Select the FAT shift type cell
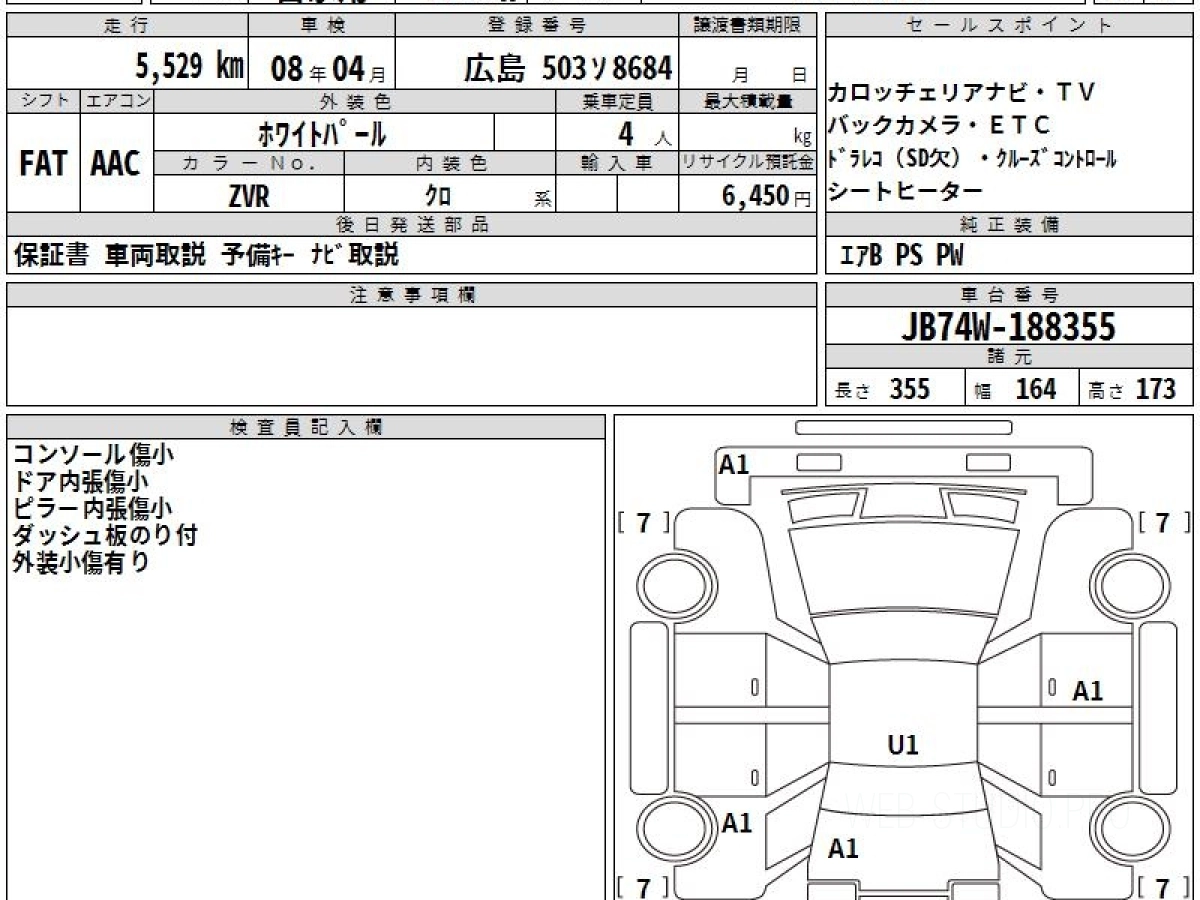The width and height of the screenshot is (1200, 900). (43, 163)
